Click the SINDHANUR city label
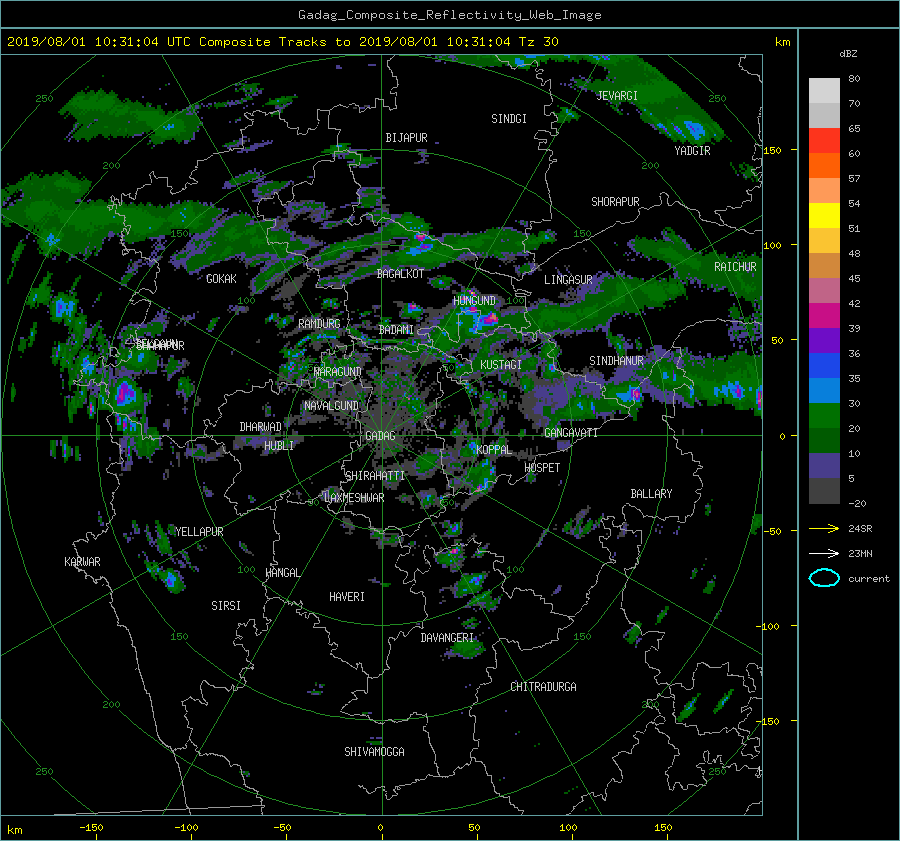This screenshot has width=900, height=841. coord(616,361)
